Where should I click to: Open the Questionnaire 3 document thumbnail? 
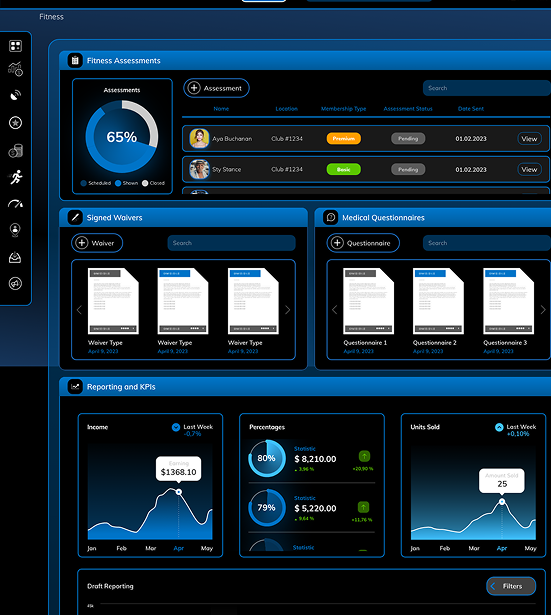[x=509, y=301]
